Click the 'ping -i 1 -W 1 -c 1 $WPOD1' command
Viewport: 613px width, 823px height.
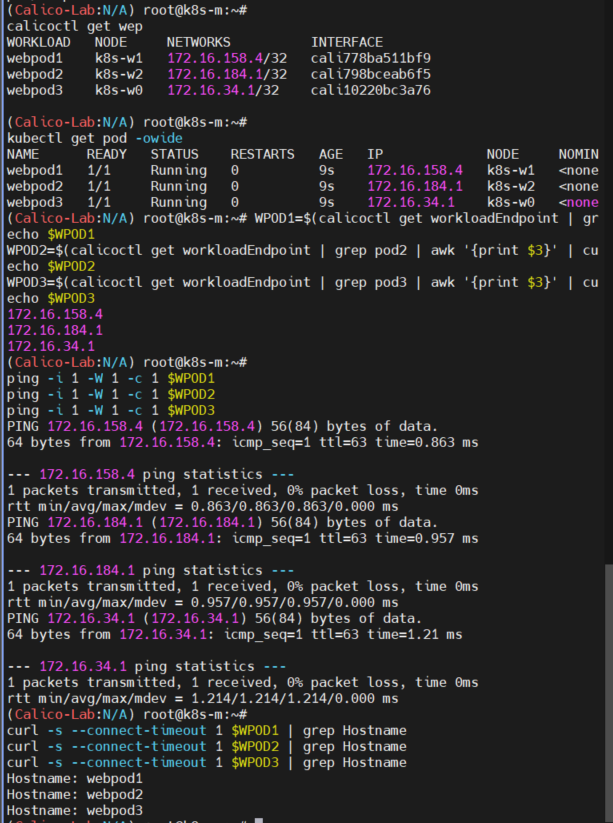[111, 378]
